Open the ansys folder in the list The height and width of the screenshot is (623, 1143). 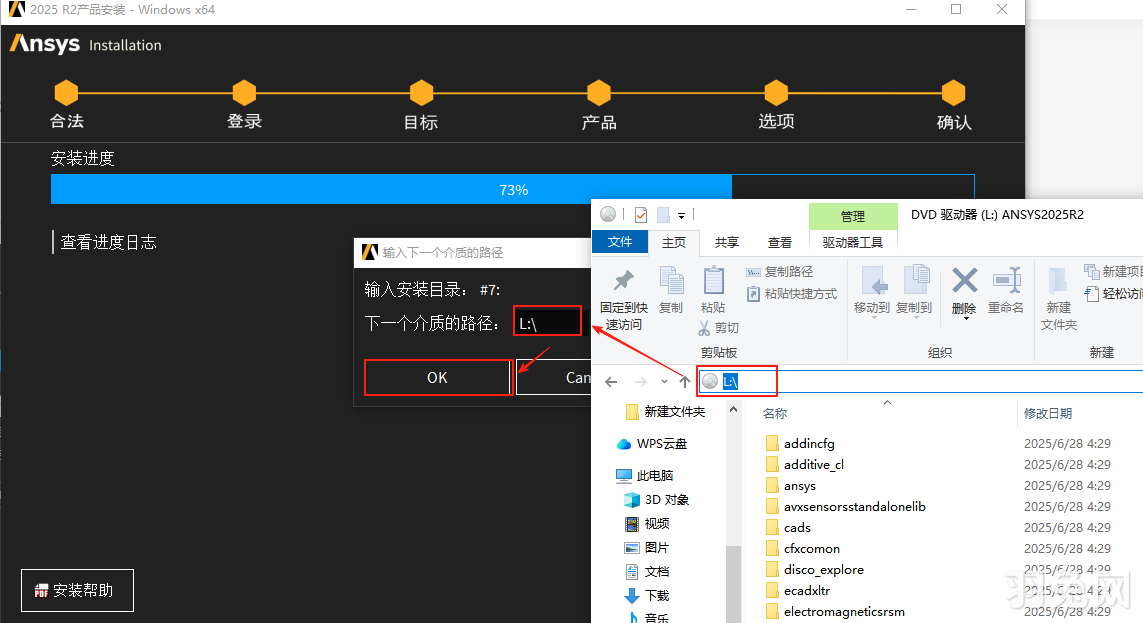797,485
